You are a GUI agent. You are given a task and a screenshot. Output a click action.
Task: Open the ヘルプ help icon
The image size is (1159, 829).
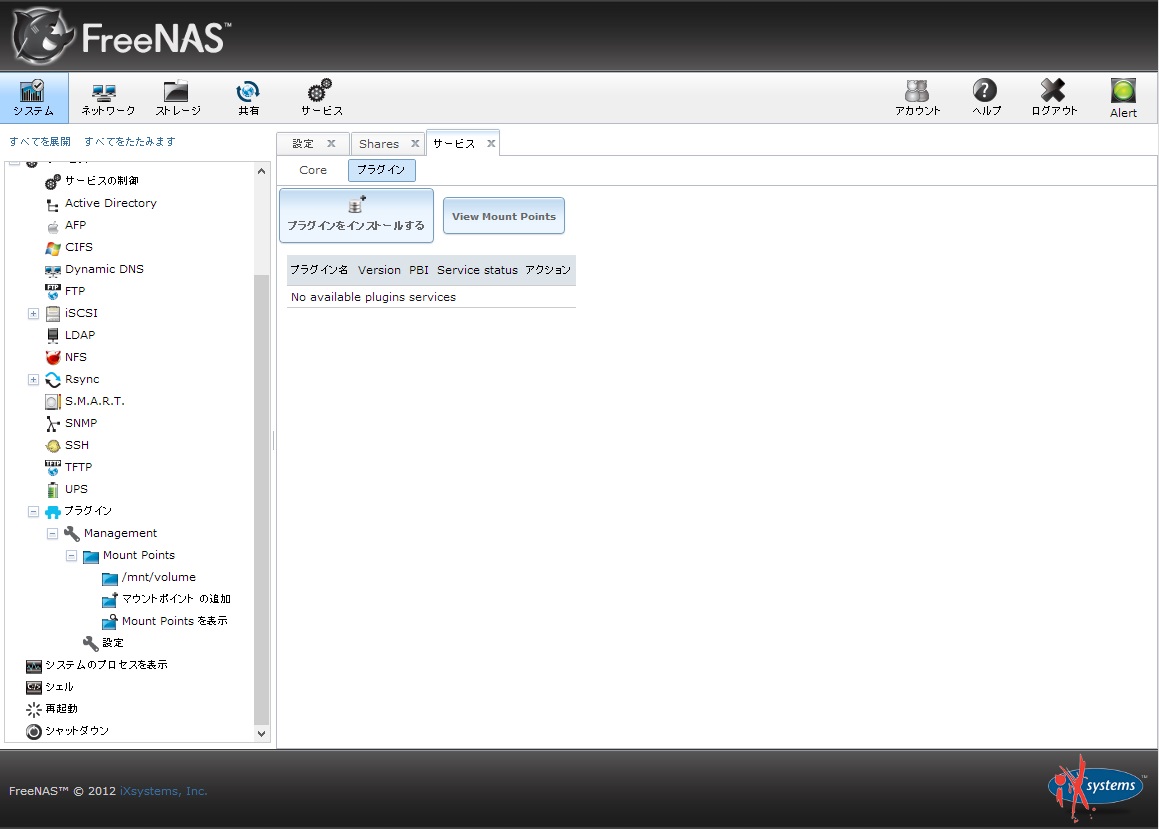pos(985,98)
